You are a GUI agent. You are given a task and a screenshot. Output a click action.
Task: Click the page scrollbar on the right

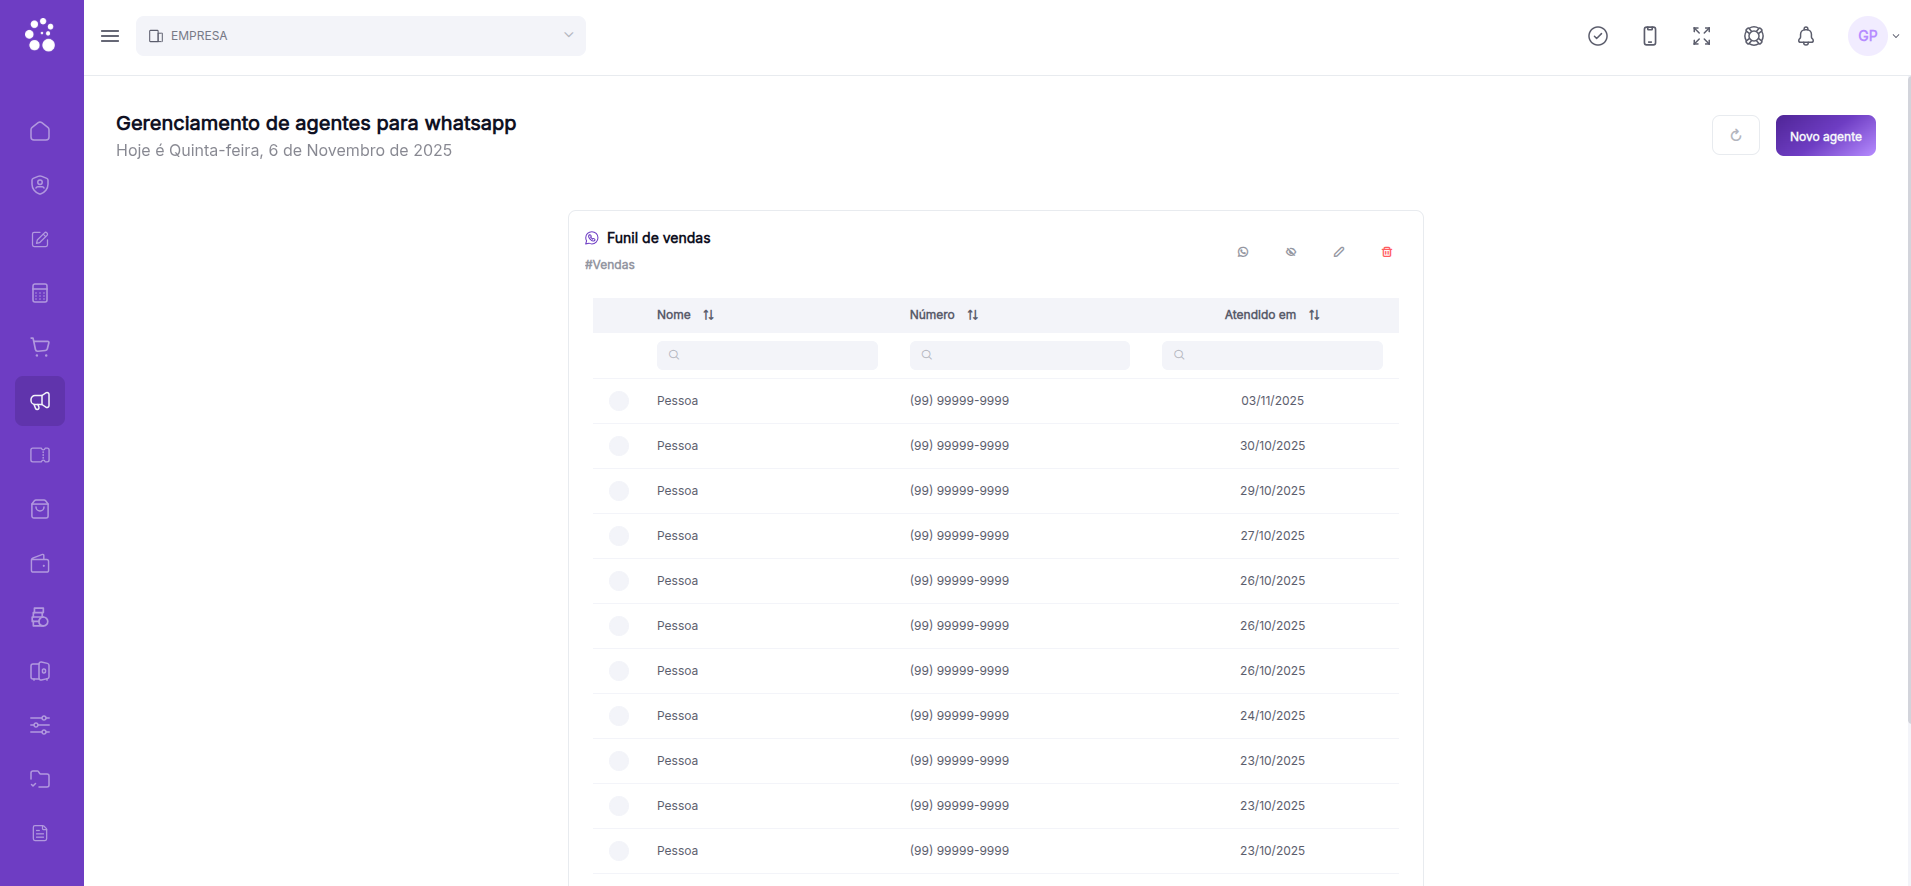click(x=1907, y=400)
